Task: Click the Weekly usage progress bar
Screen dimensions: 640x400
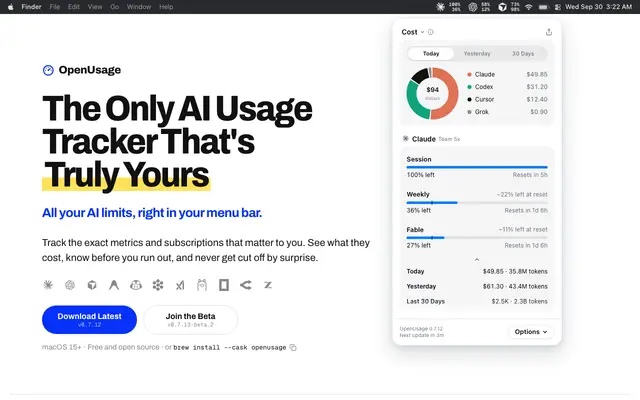Action: (477, 202)
